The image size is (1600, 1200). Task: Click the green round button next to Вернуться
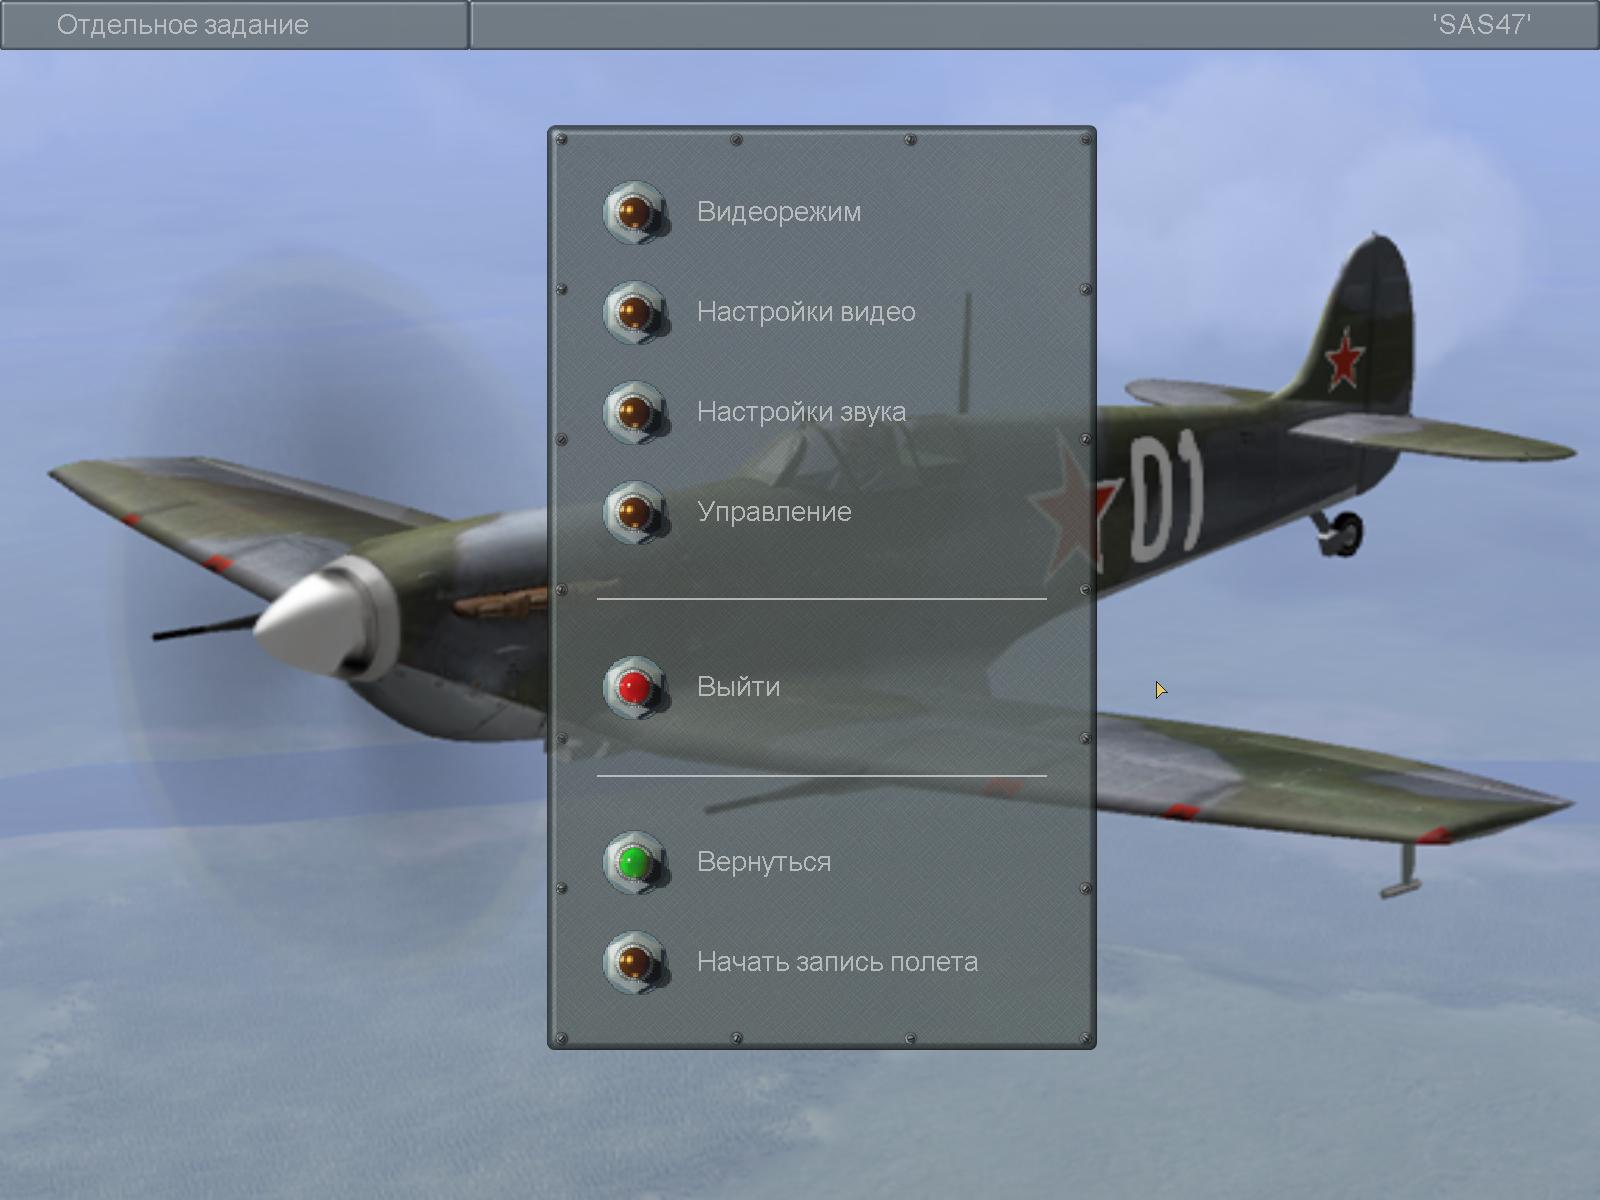point(635,862)
